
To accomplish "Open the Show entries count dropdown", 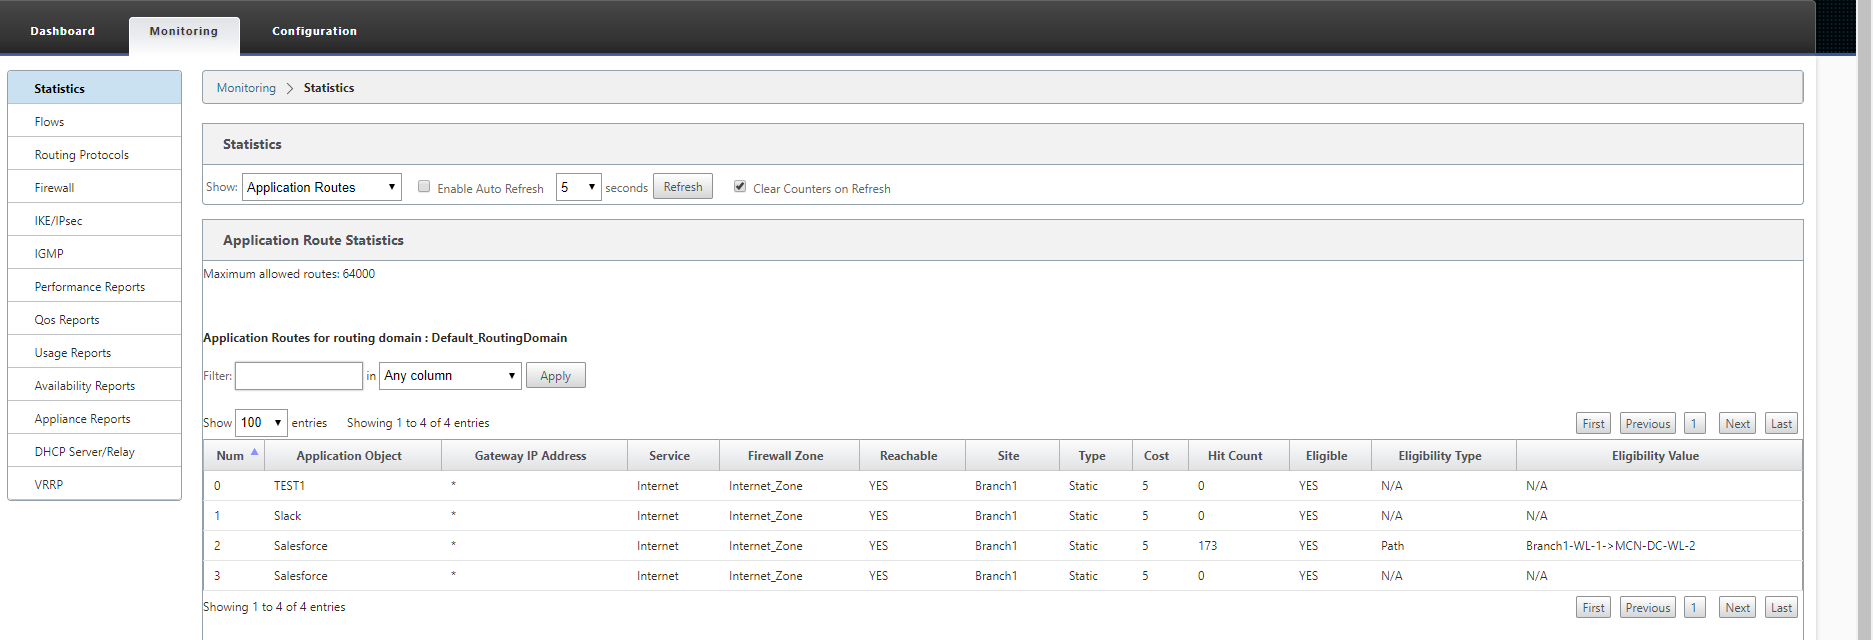I will tap(261, 423).
